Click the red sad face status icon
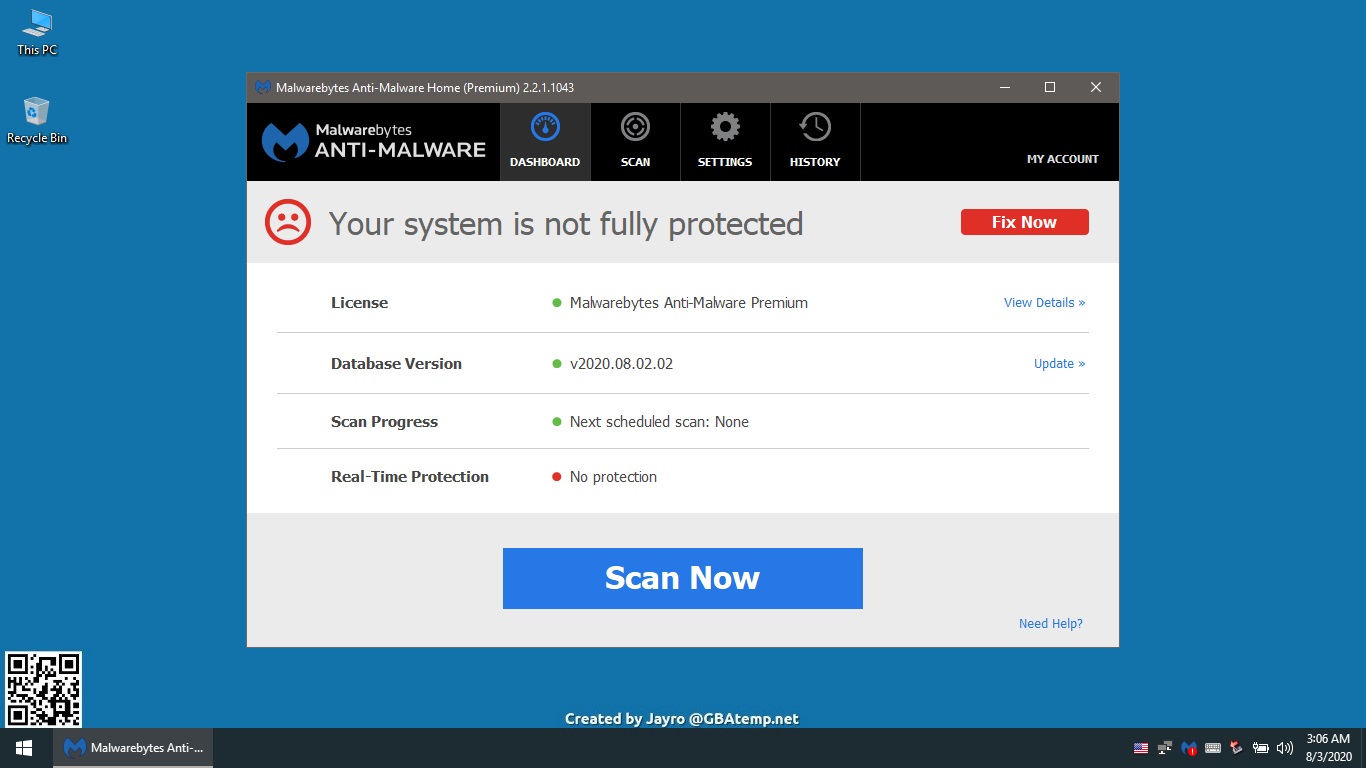 288,222
